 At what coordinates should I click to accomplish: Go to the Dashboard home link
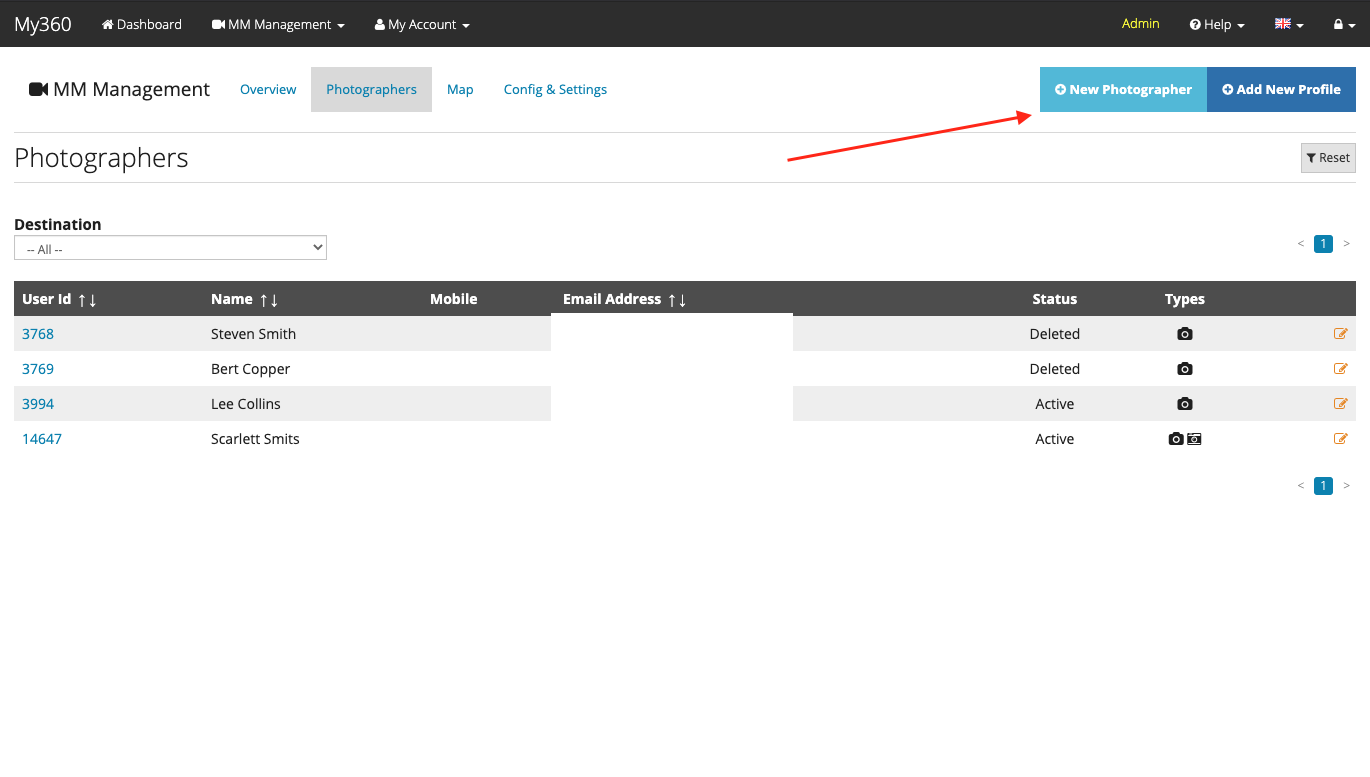coord(142,24)
